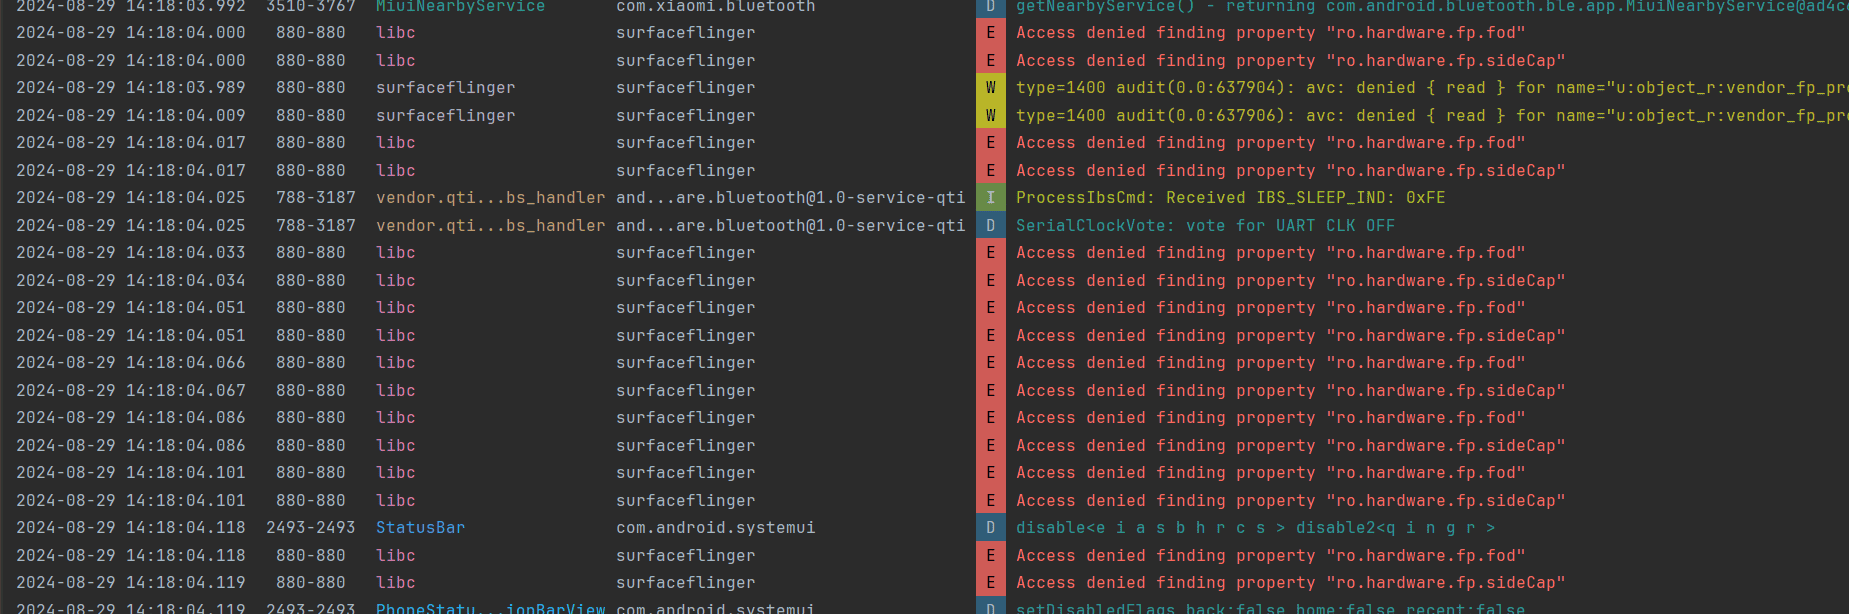Viewport: 1849px width, 614px height.
Task: Click the D debug badge on SerialClockVote row
Action: [990, 226]
